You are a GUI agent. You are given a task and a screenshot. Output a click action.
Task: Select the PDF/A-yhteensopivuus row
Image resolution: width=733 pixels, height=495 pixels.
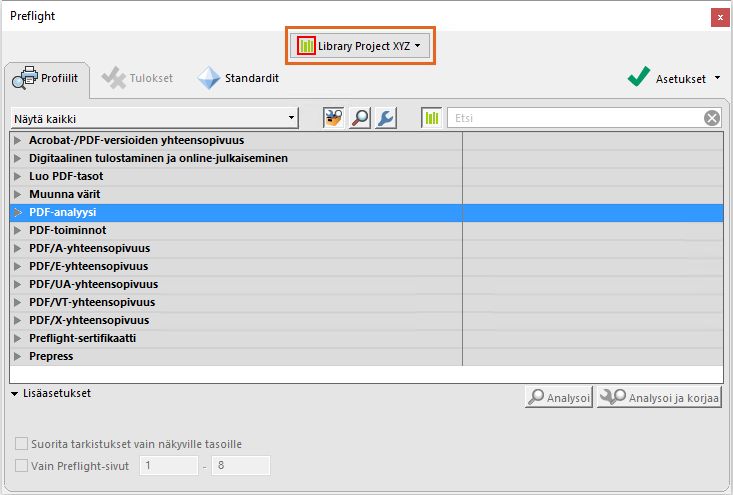(x=366, y=248)
